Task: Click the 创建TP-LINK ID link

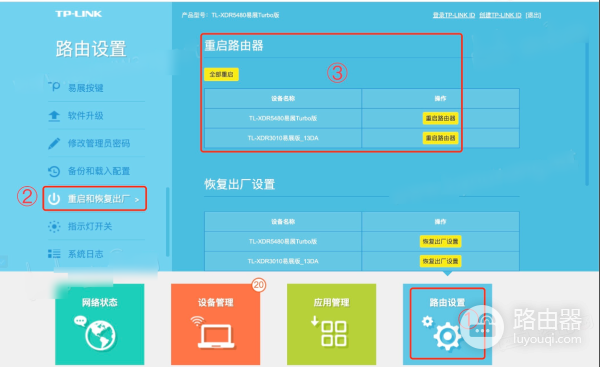Action: point(500,15)
